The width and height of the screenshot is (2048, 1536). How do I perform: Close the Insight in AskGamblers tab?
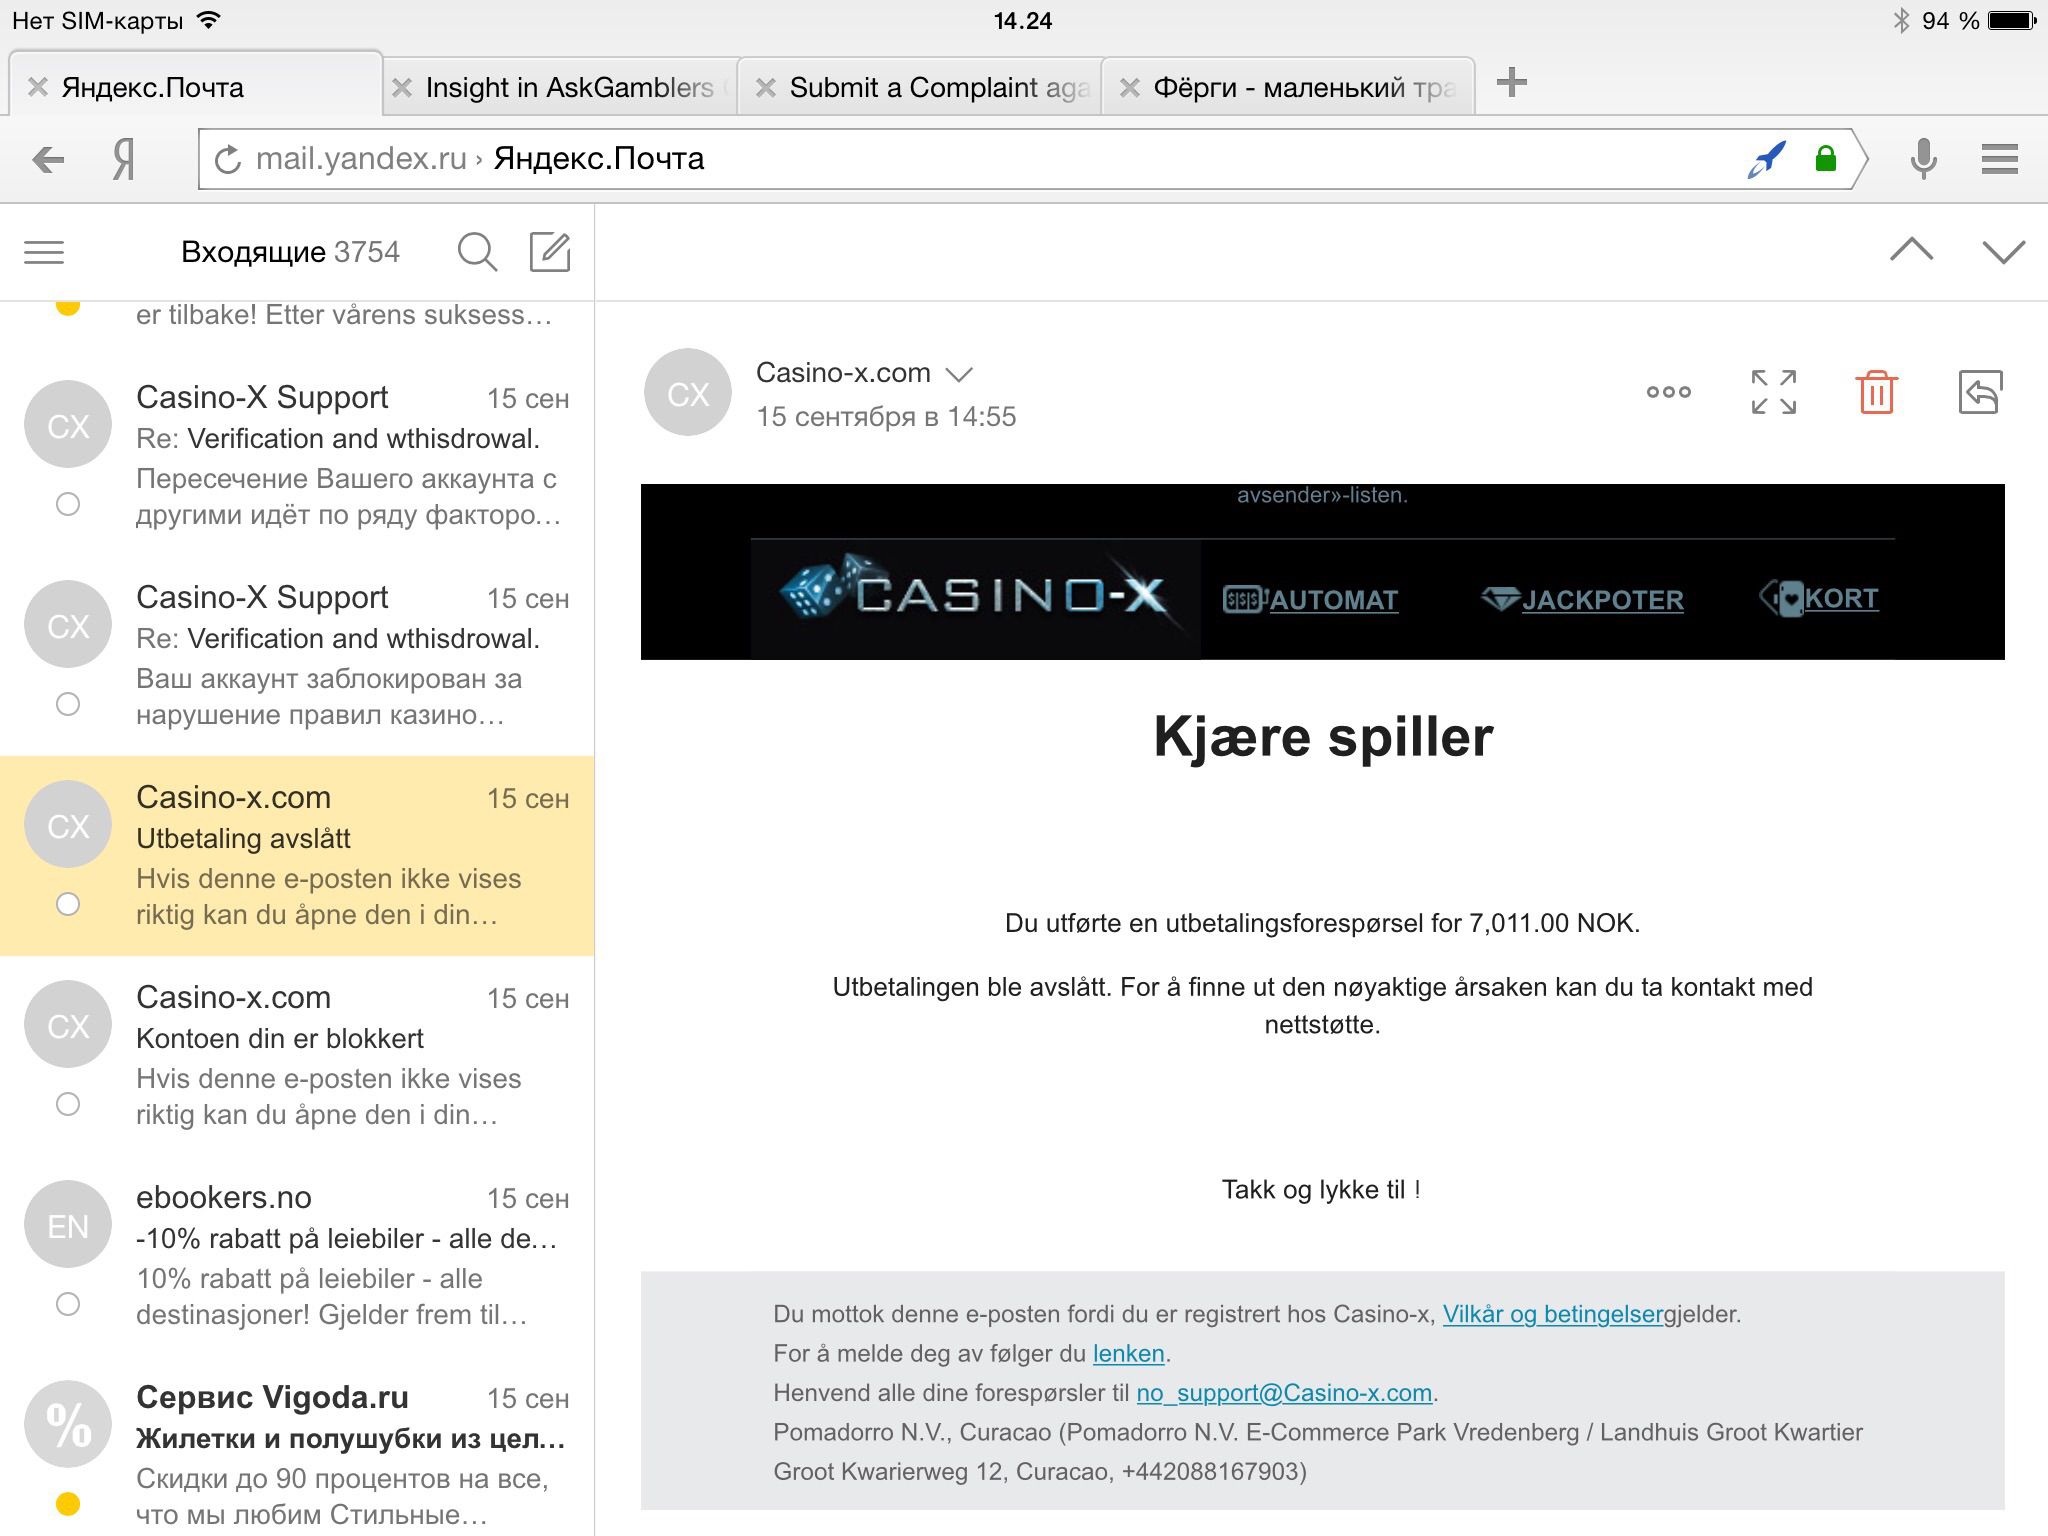click(x=402, y=87)
